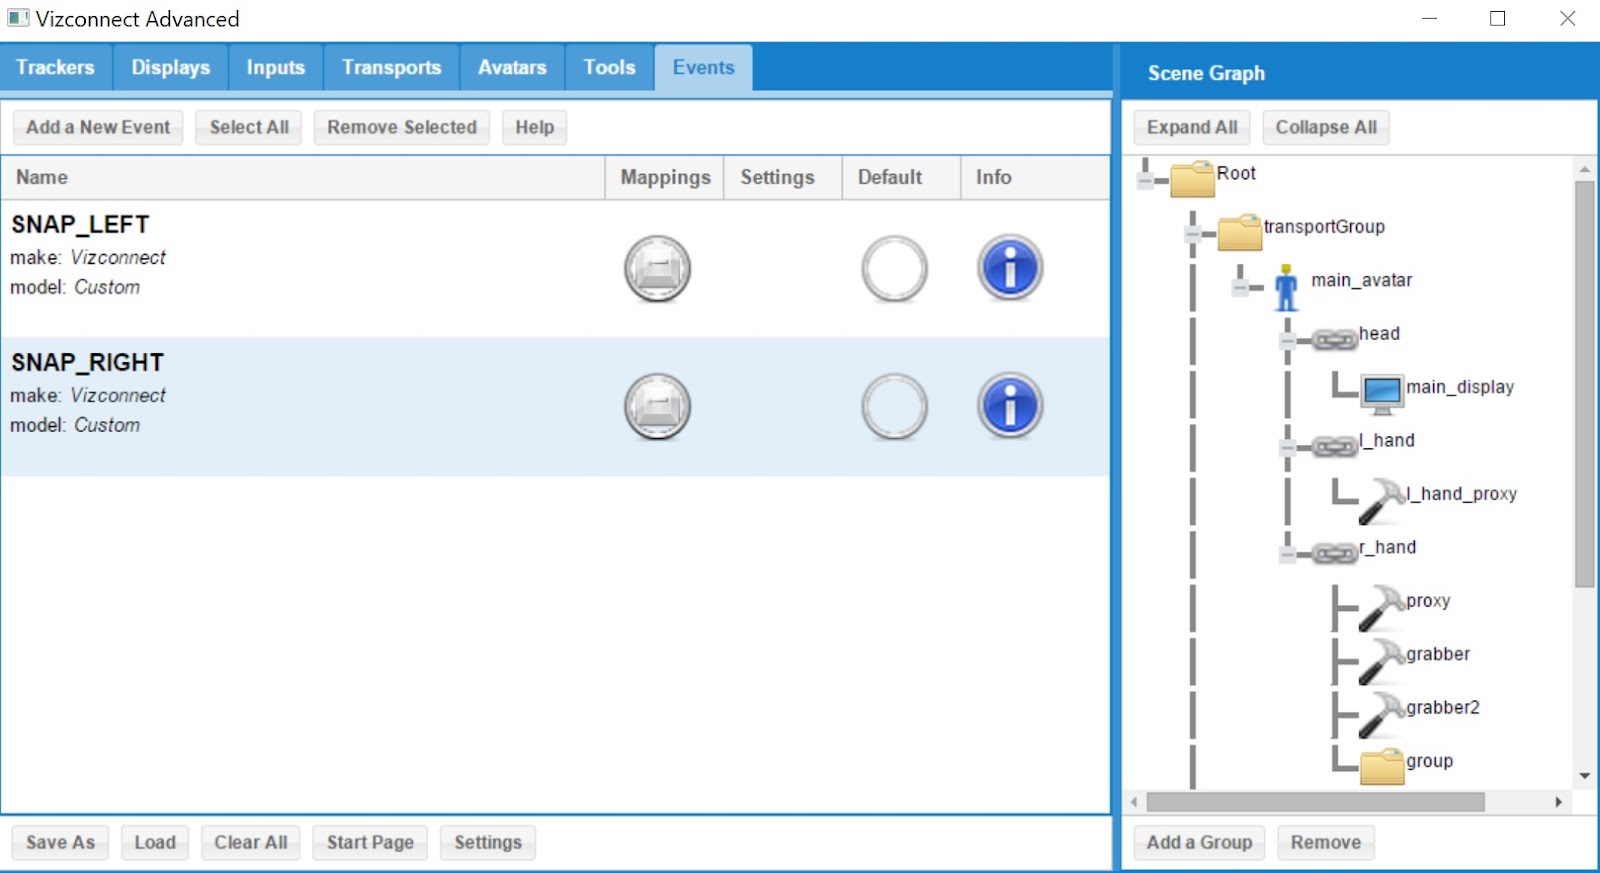
Task: Click the l_hand_proxy hammer icon
Action: [1382, 501]
